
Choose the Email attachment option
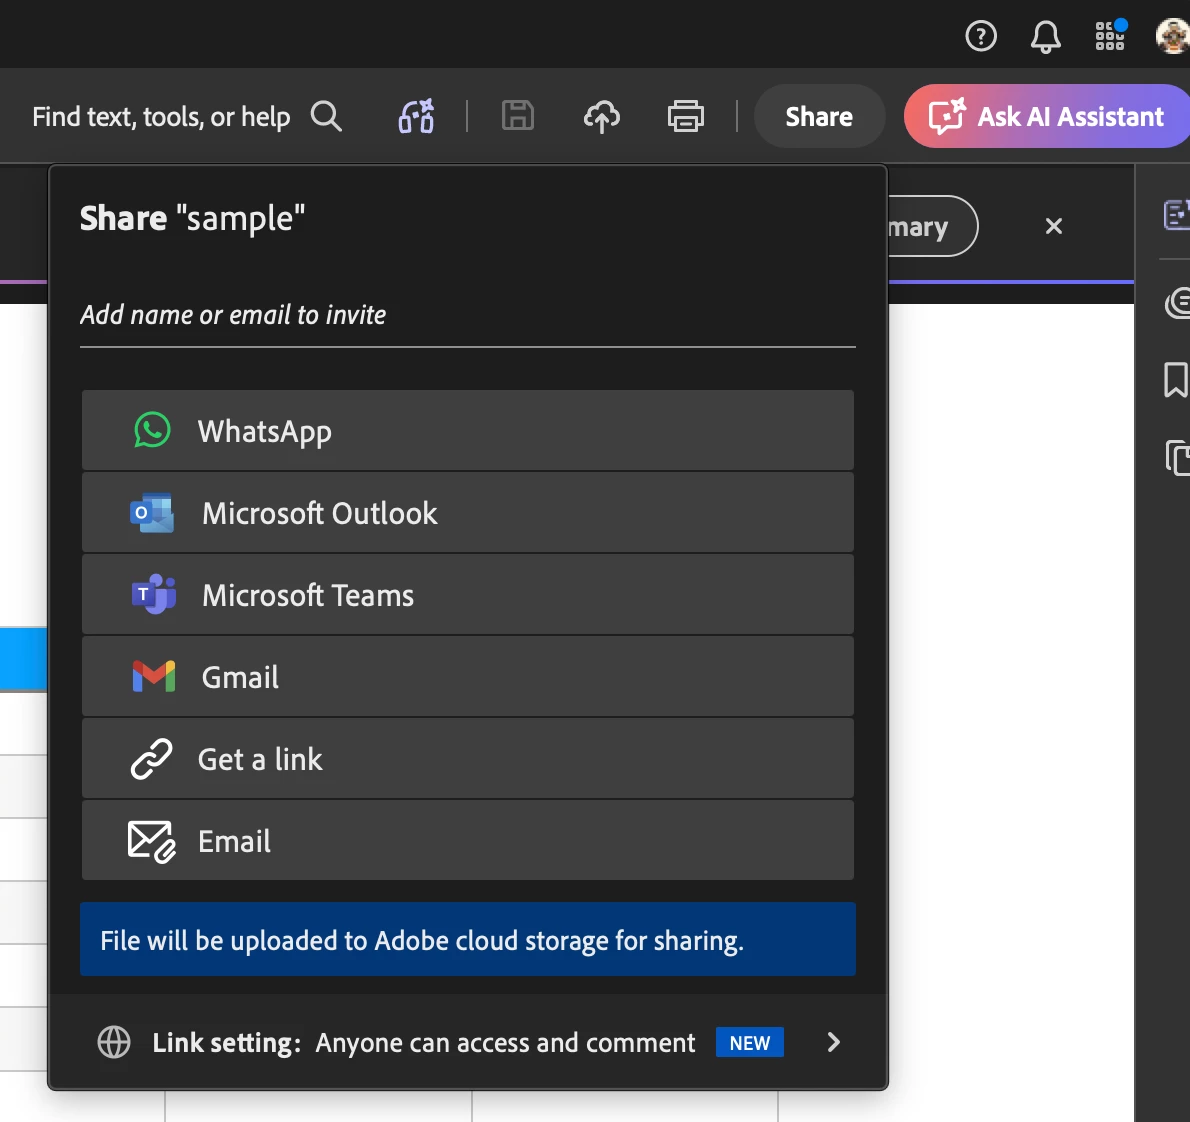point(468,840)
